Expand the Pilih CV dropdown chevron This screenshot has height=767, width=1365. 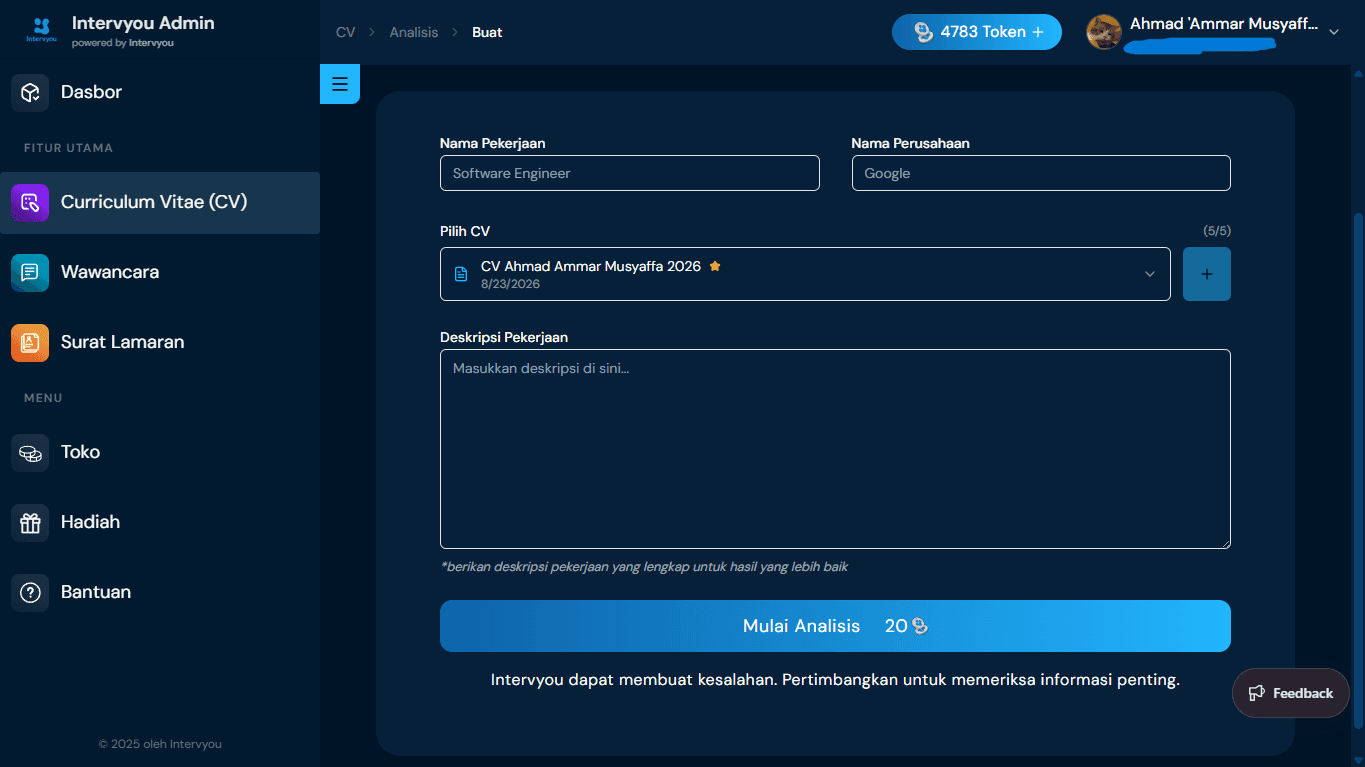[x=1150, y=274]
